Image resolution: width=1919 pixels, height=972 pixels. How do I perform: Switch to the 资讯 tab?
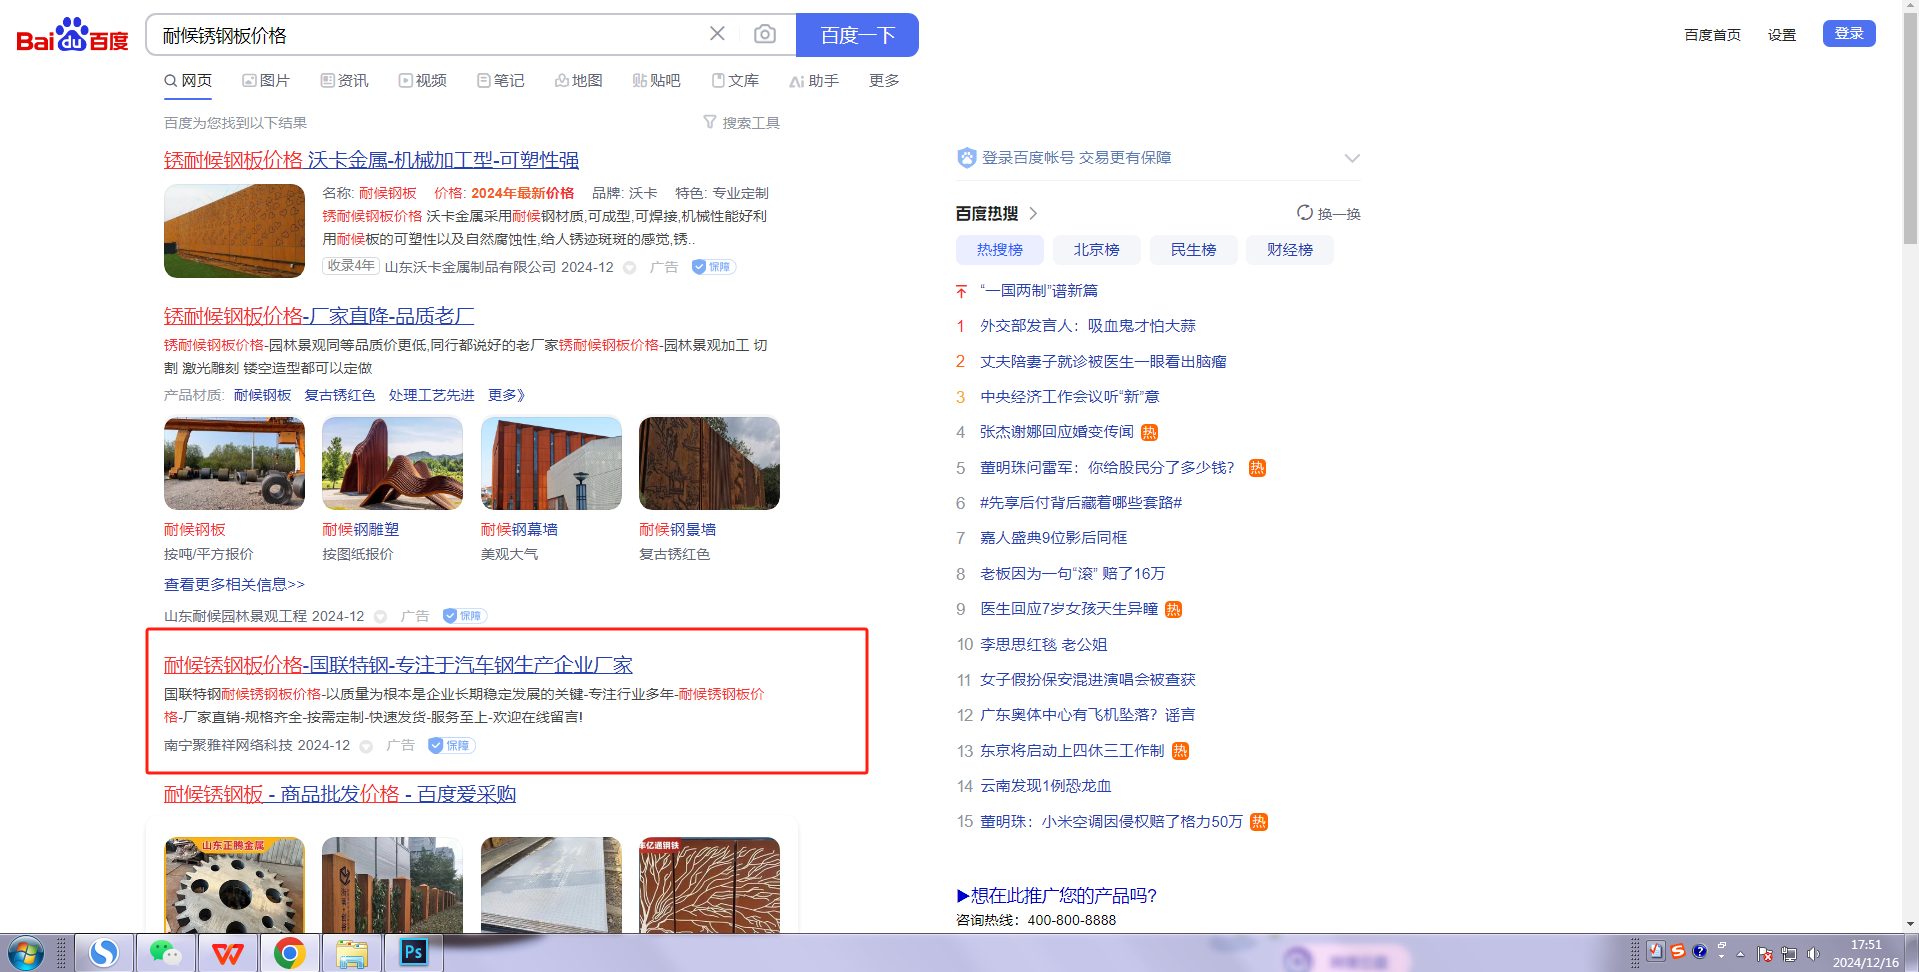tap(344, 81)
